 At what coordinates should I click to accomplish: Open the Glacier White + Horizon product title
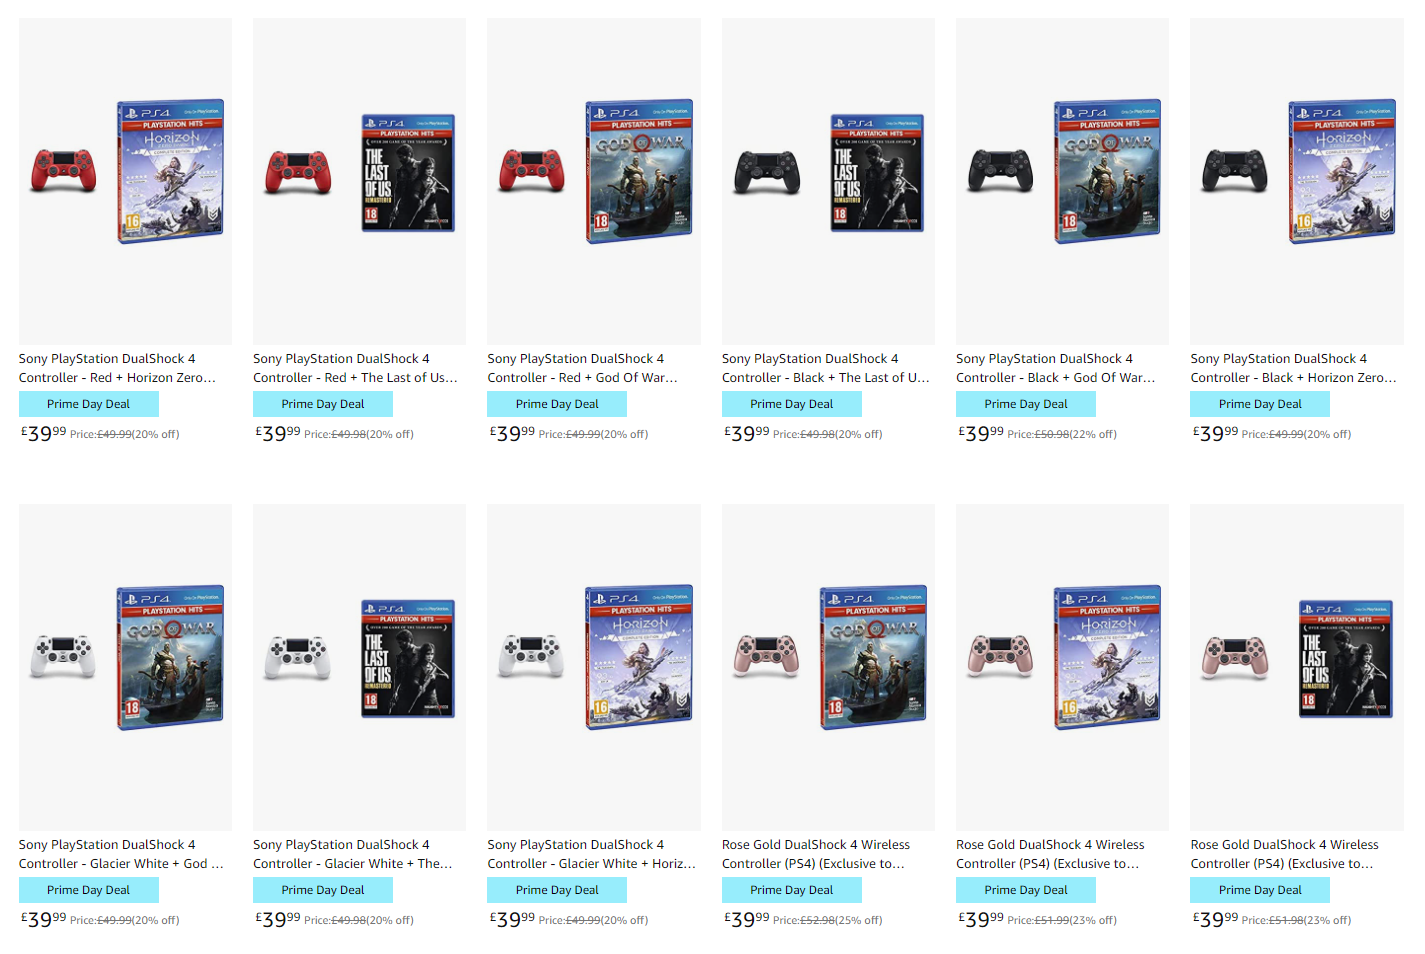(x=591, y=854)
